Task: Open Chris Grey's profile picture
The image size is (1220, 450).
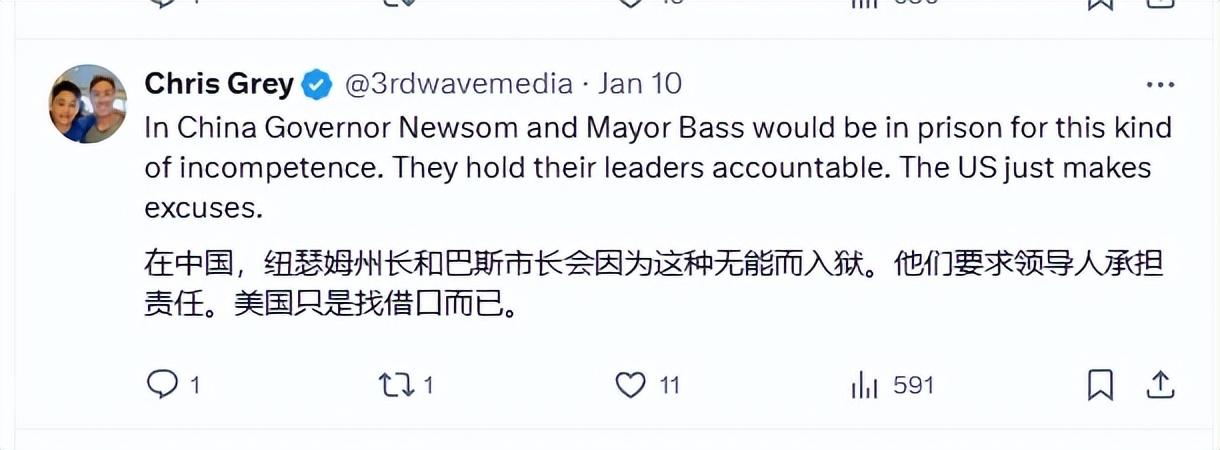Action: pos(88,104)
